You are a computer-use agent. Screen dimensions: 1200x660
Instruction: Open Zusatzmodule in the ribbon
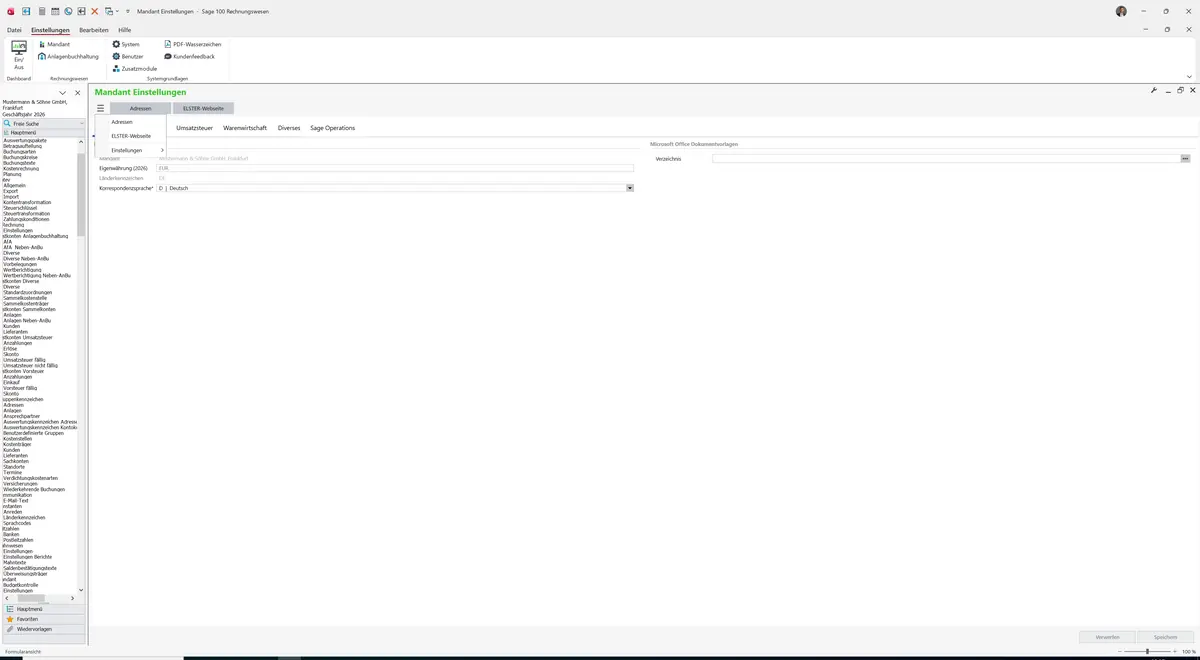(135, 69)
